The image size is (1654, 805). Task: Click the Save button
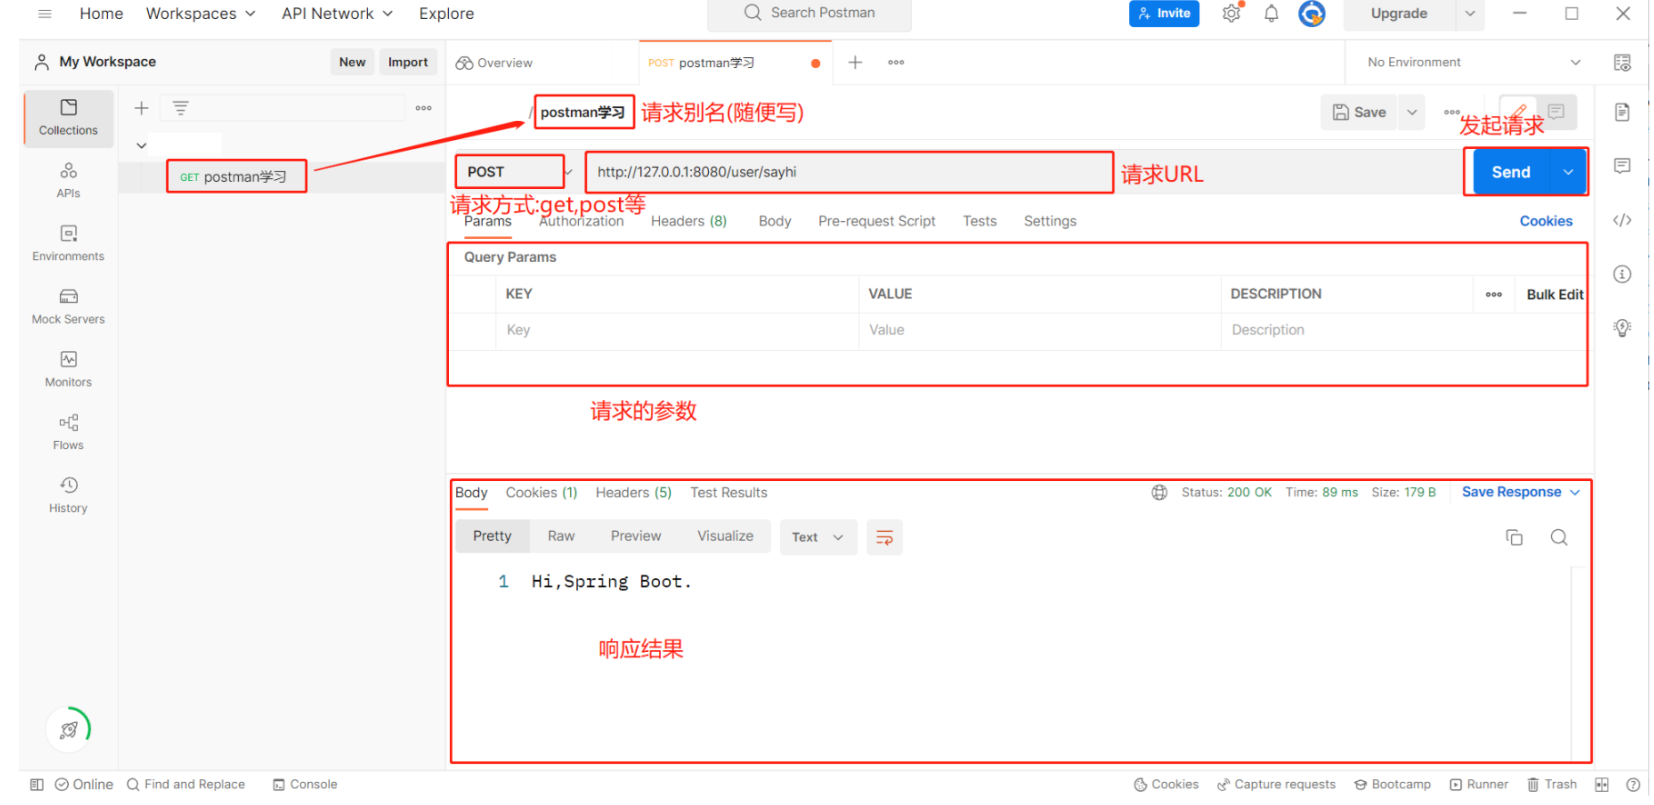coord(1359,112)
